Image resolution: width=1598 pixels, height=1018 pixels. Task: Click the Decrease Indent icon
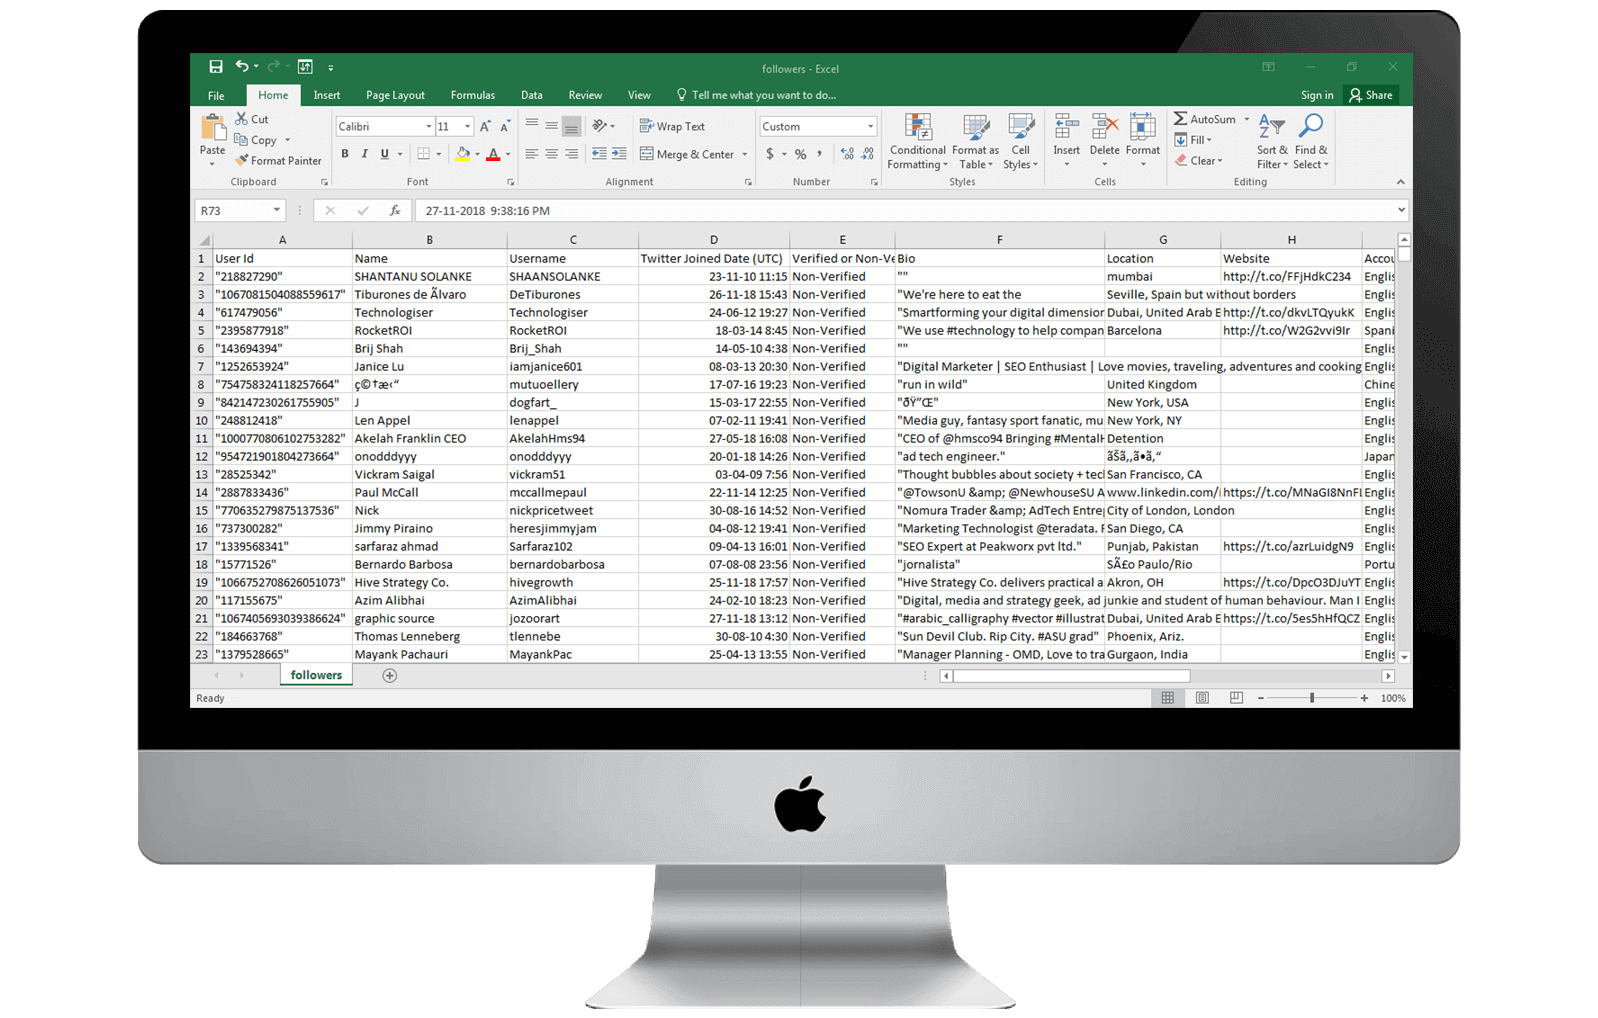click(x=599, y=154)
